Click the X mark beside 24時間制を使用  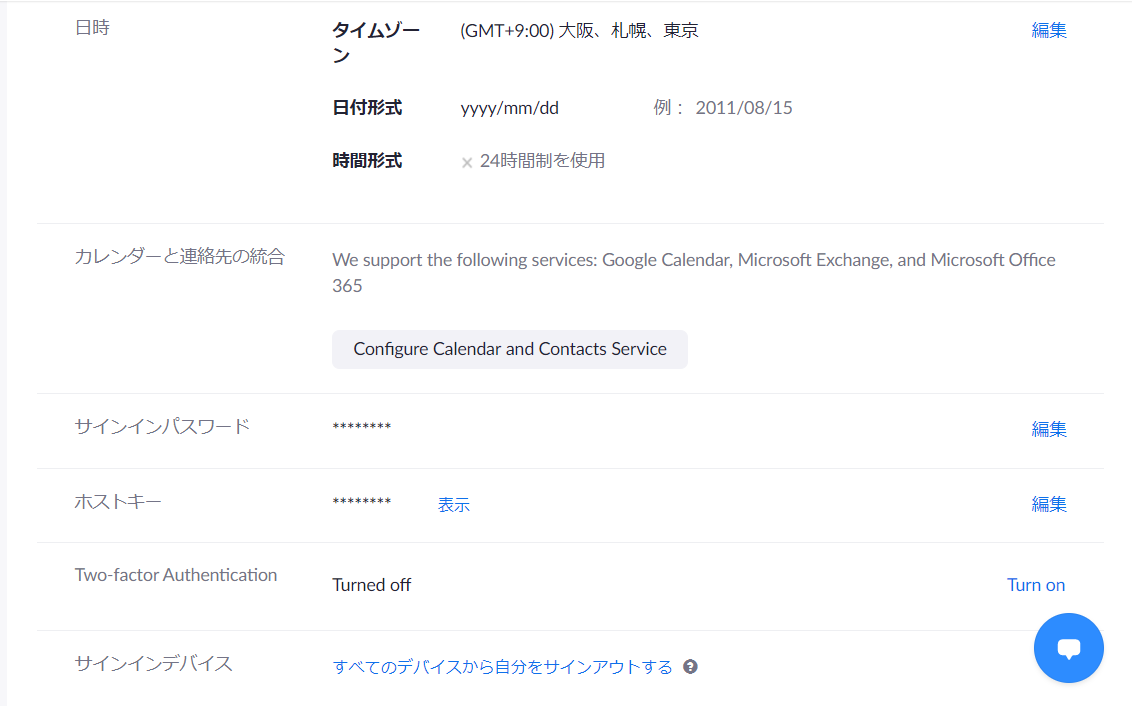(467, 162)
